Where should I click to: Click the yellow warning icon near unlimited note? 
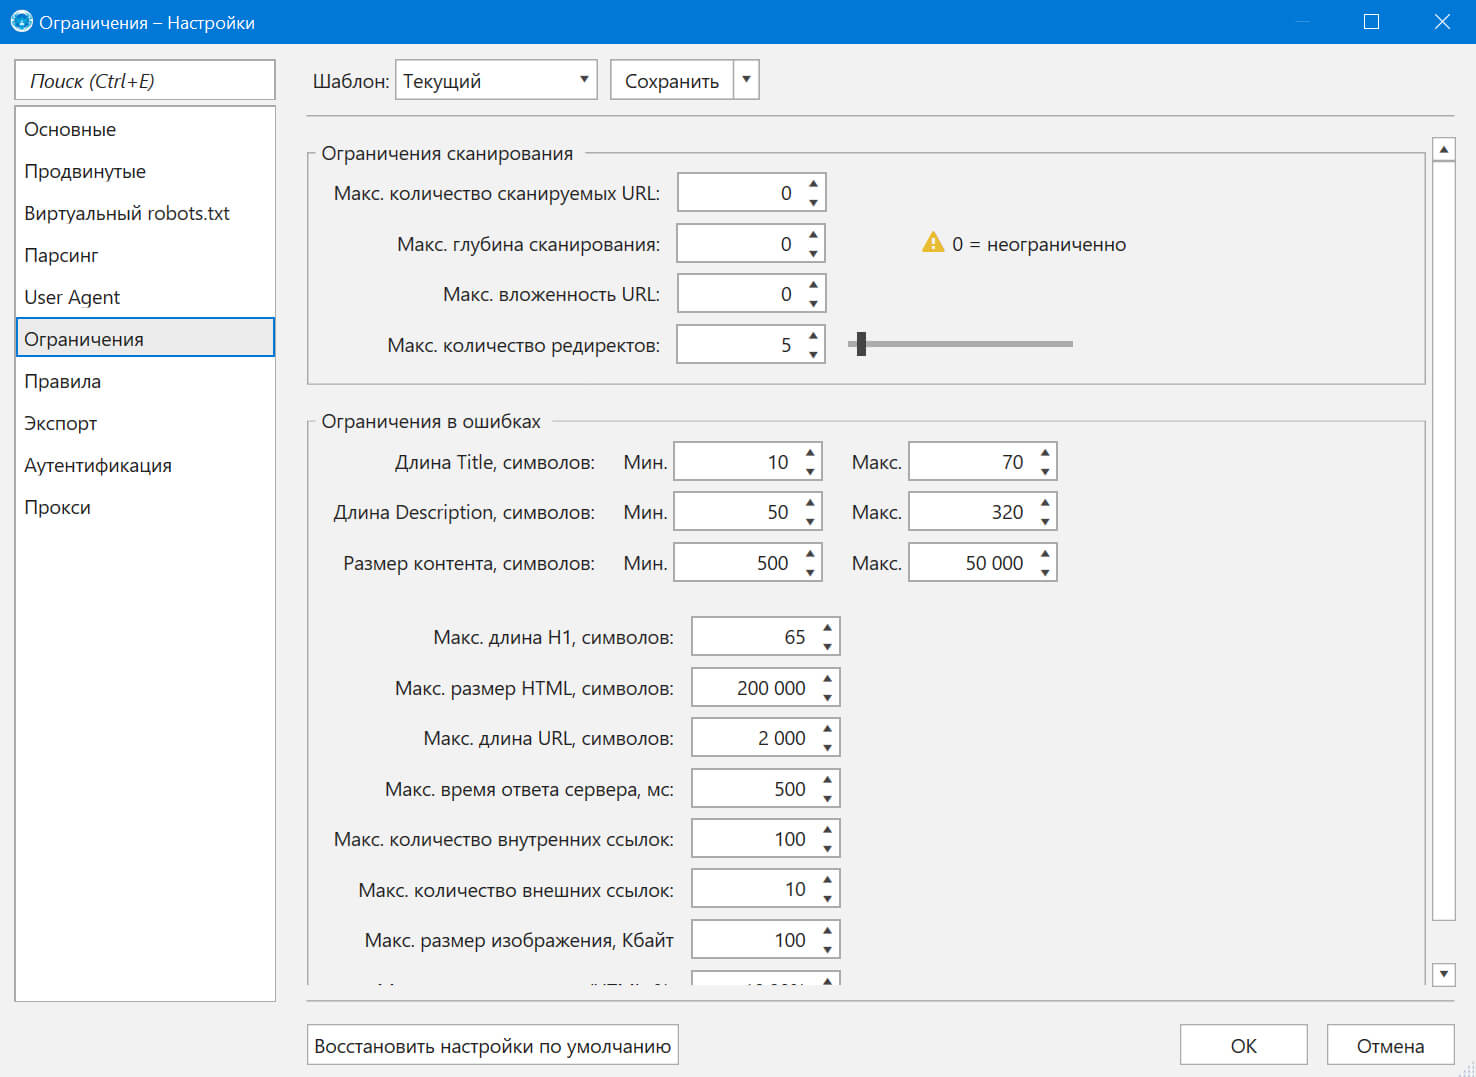(933, 243)
